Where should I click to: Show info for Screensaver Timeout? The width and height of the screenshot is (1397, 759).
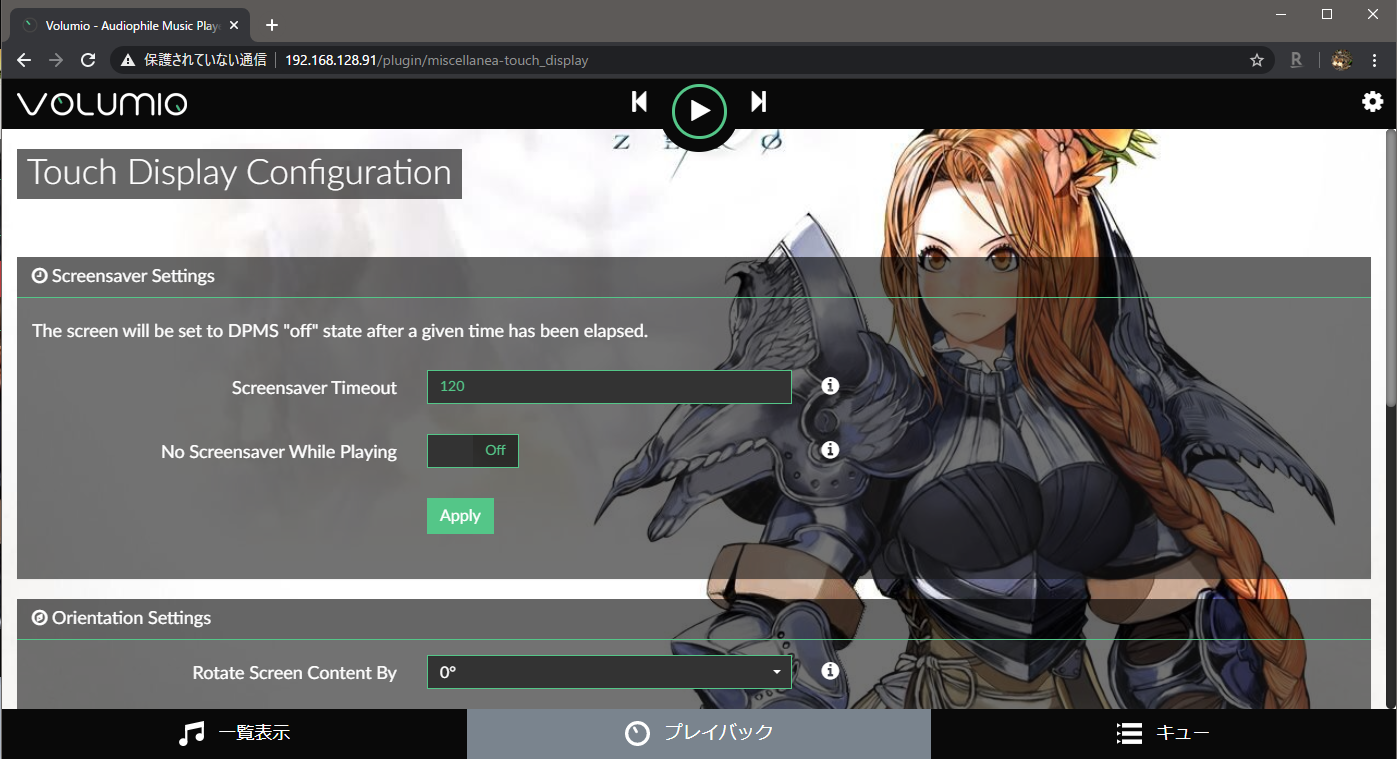coord(830,386)
